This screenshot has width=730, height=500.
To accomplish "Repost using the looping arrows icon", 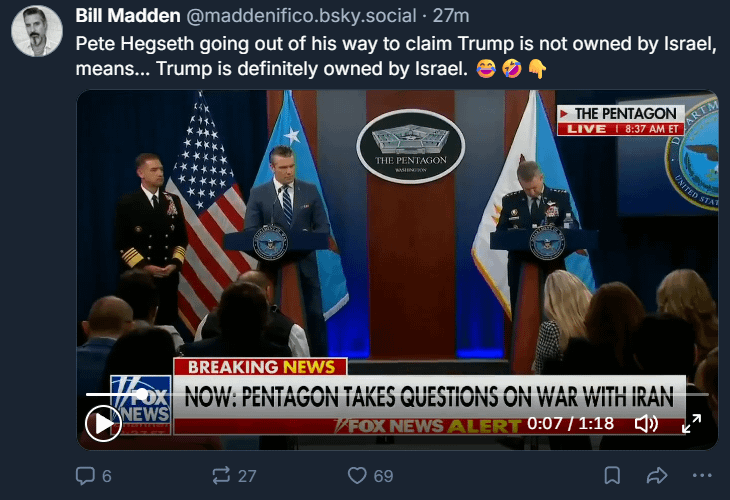I will point(221,476).
